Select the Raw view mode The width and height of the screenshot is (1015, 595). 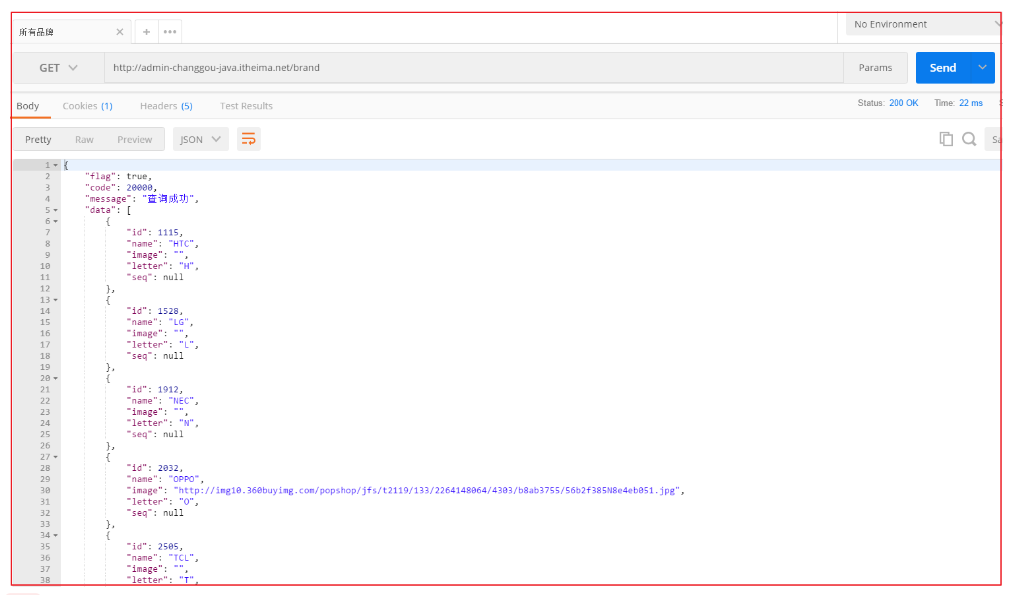coord(84,140)
